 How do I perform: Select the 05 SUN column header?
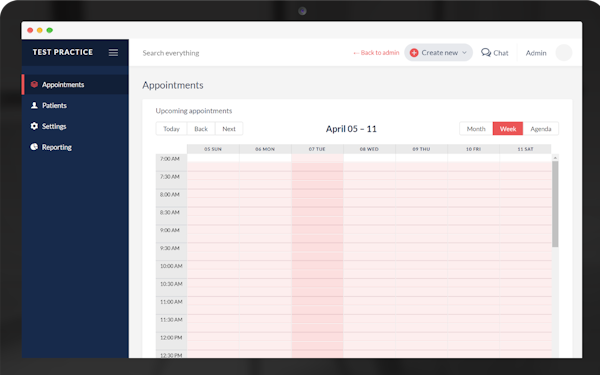[213, 149]
